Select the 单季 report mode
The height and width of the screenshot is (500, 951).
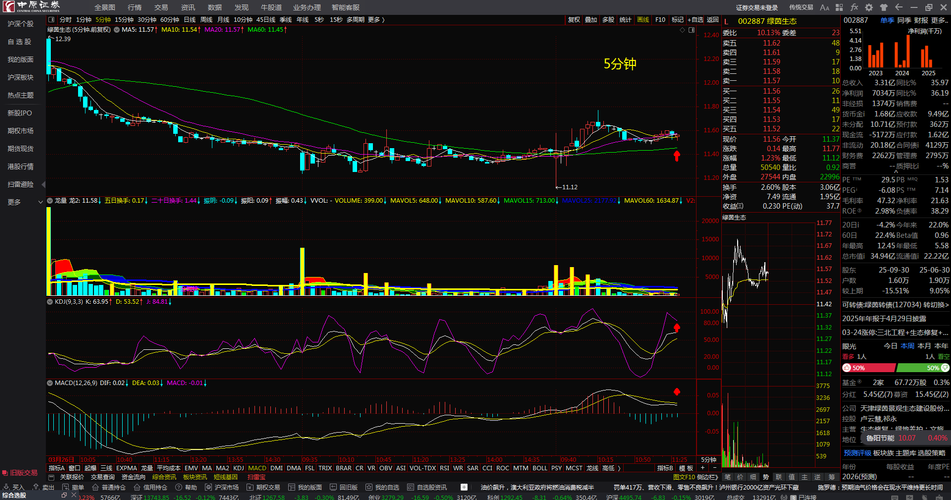pos(887,21)
